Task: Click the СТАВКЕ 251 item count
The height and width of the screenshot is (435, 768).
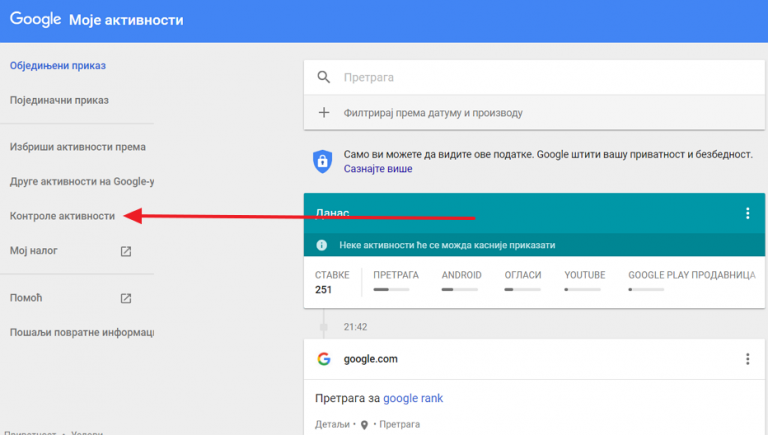Action: tap(332, 282)
